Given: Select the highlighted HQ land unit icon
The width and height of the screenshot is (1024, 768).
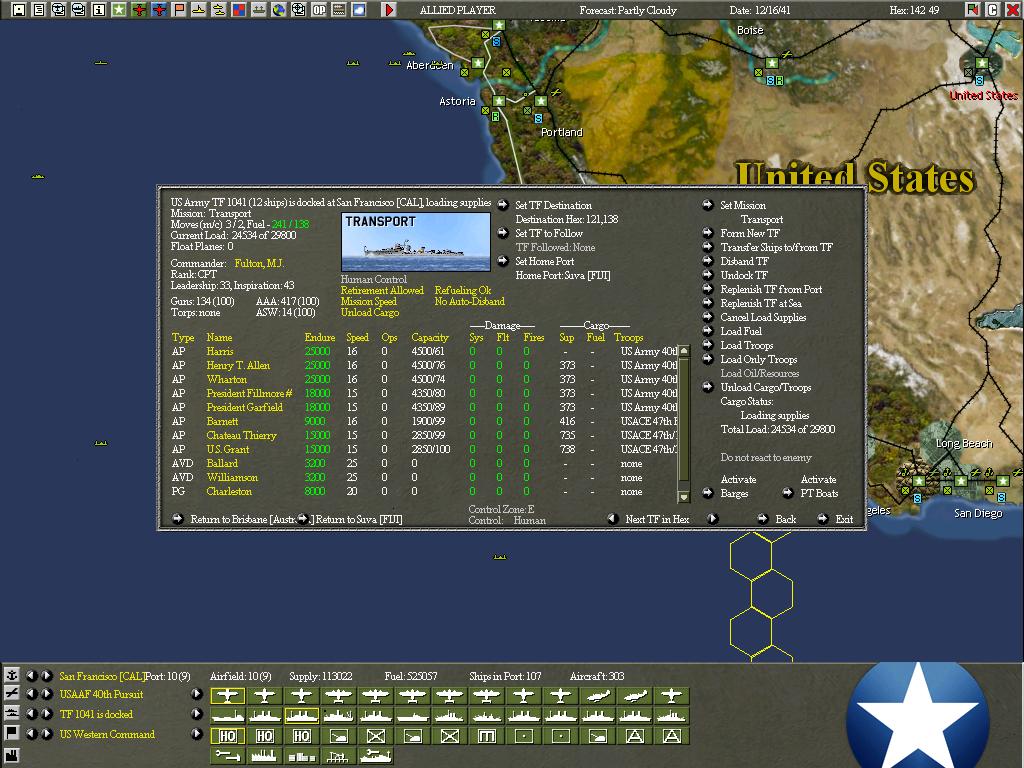Looking at the screenshot, I should tap(227, 736).
